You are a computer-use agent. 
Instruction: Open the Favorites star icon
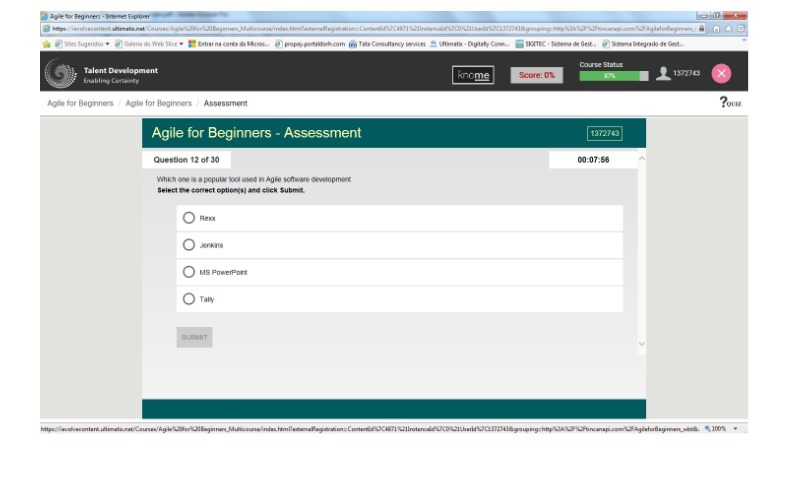728,29
